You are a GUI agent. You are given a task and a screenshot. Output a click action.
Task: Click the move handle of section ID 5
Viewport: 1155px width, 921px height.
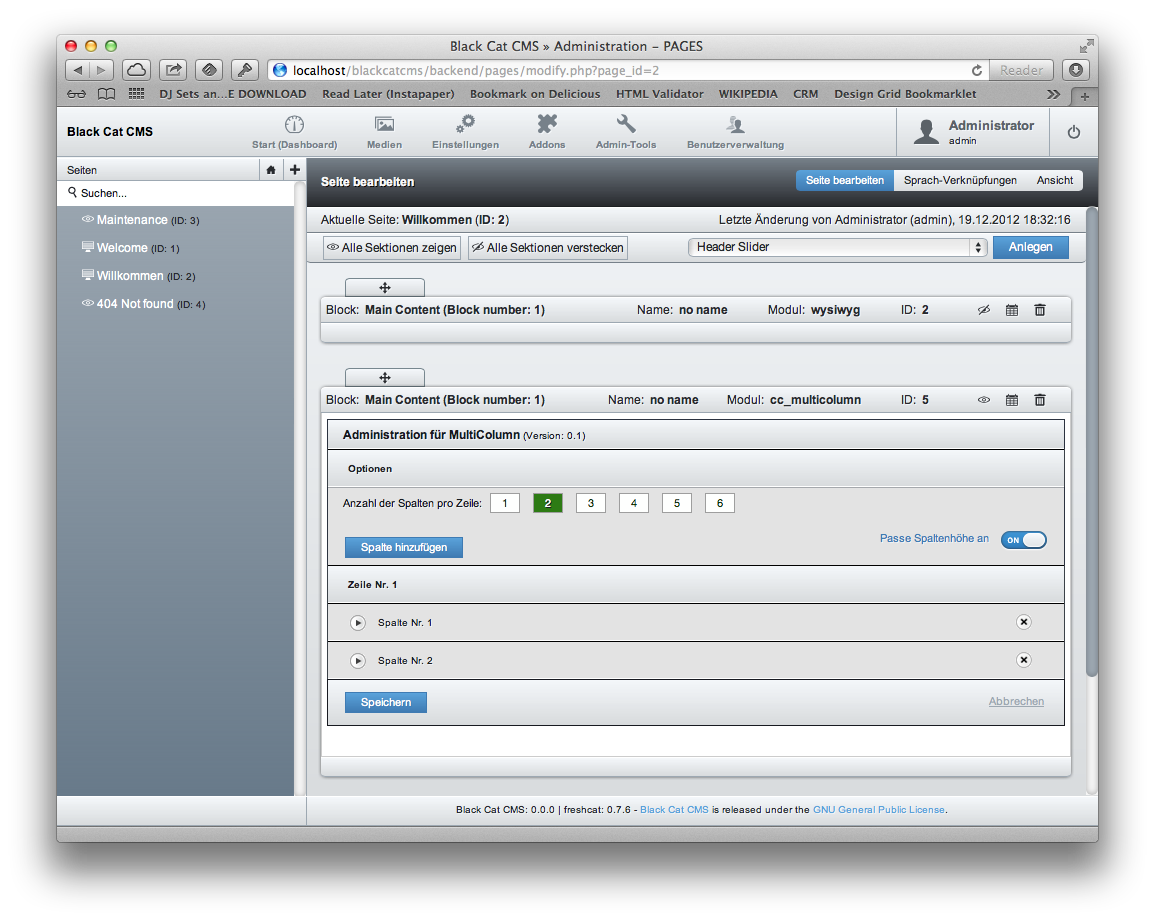pos(385,377)
